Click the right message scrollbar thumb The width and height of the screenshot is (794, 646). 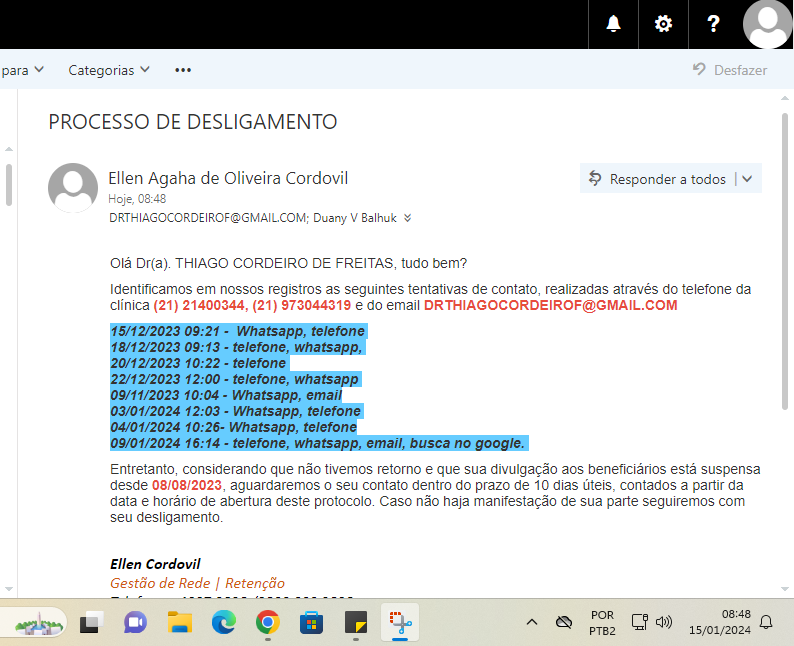(784, 261)
